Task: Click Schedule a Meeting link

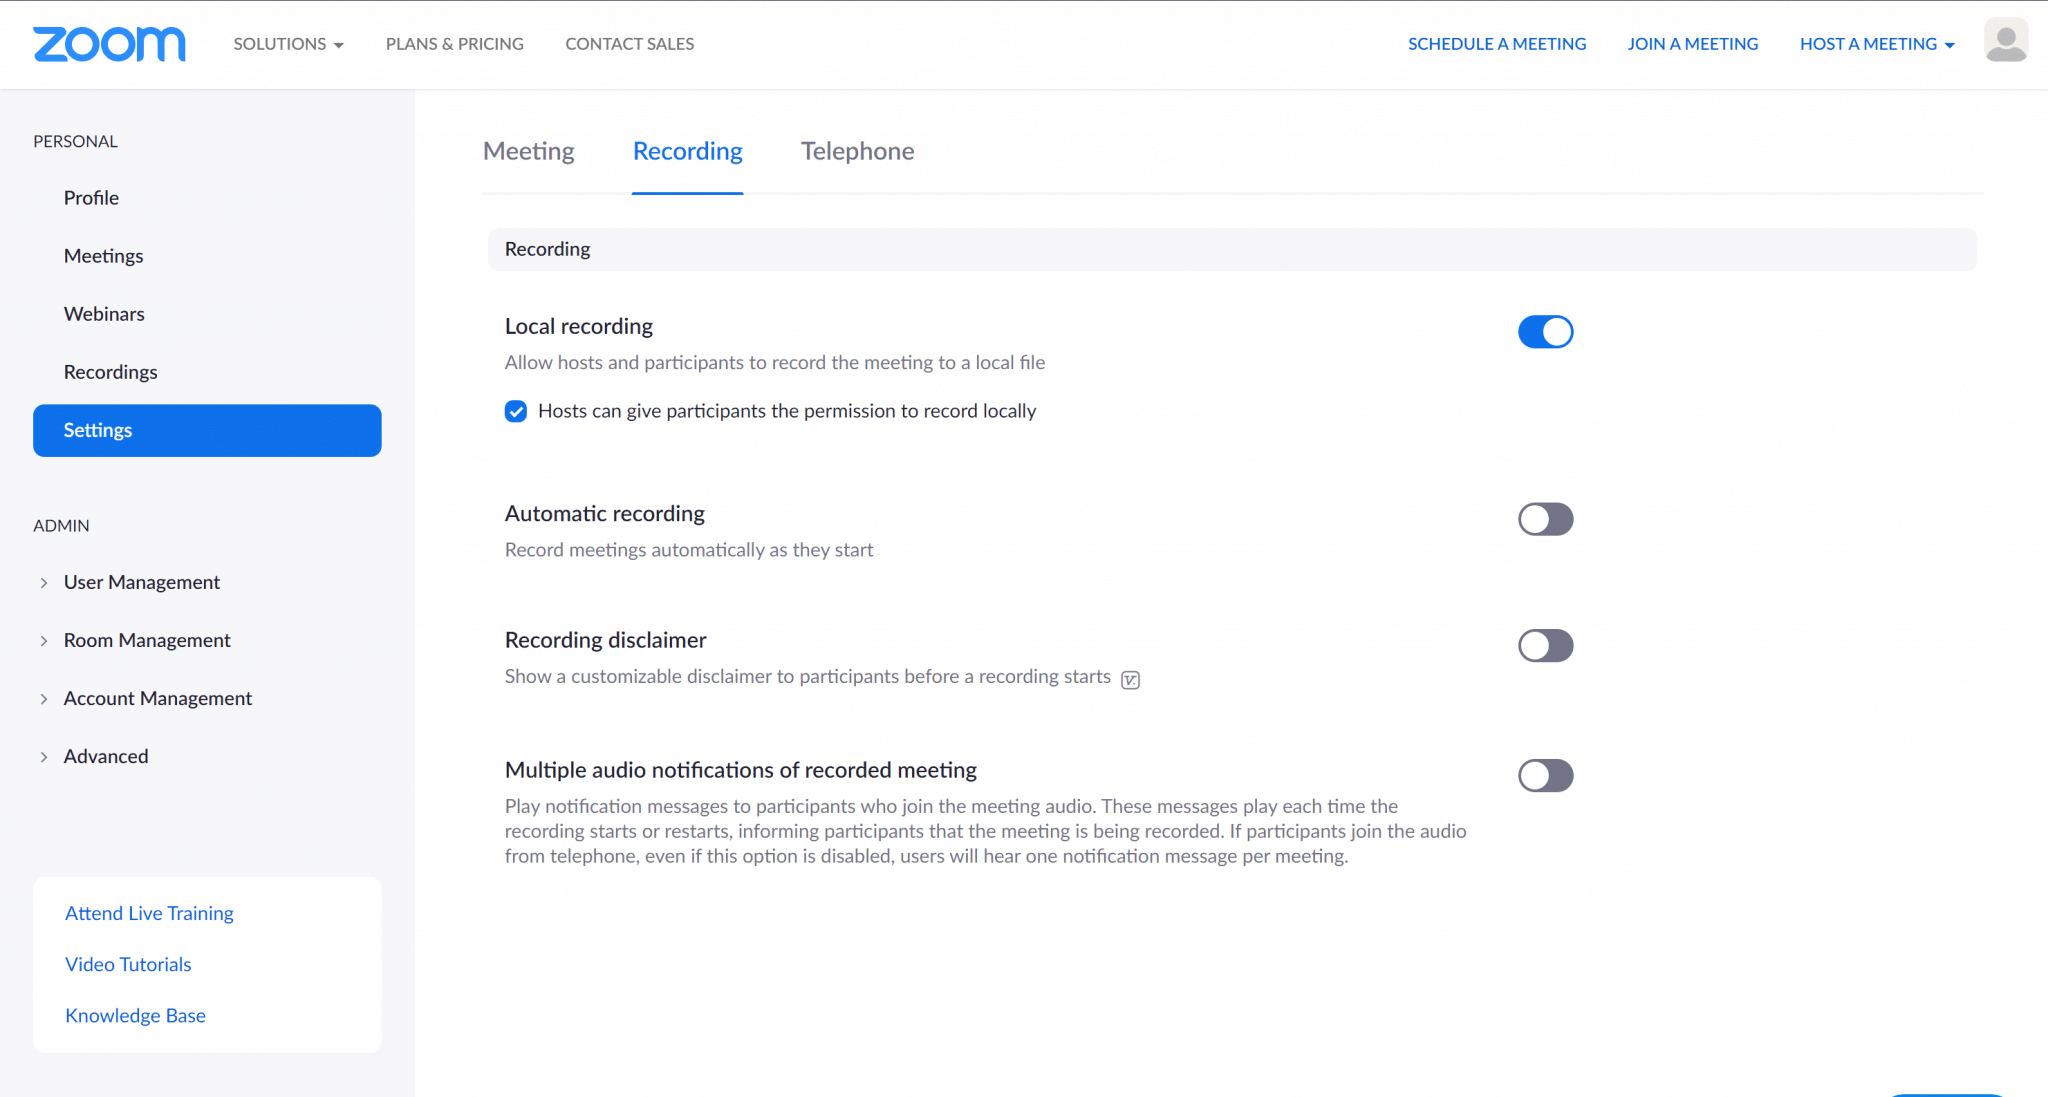Action: pos(1497,44)
